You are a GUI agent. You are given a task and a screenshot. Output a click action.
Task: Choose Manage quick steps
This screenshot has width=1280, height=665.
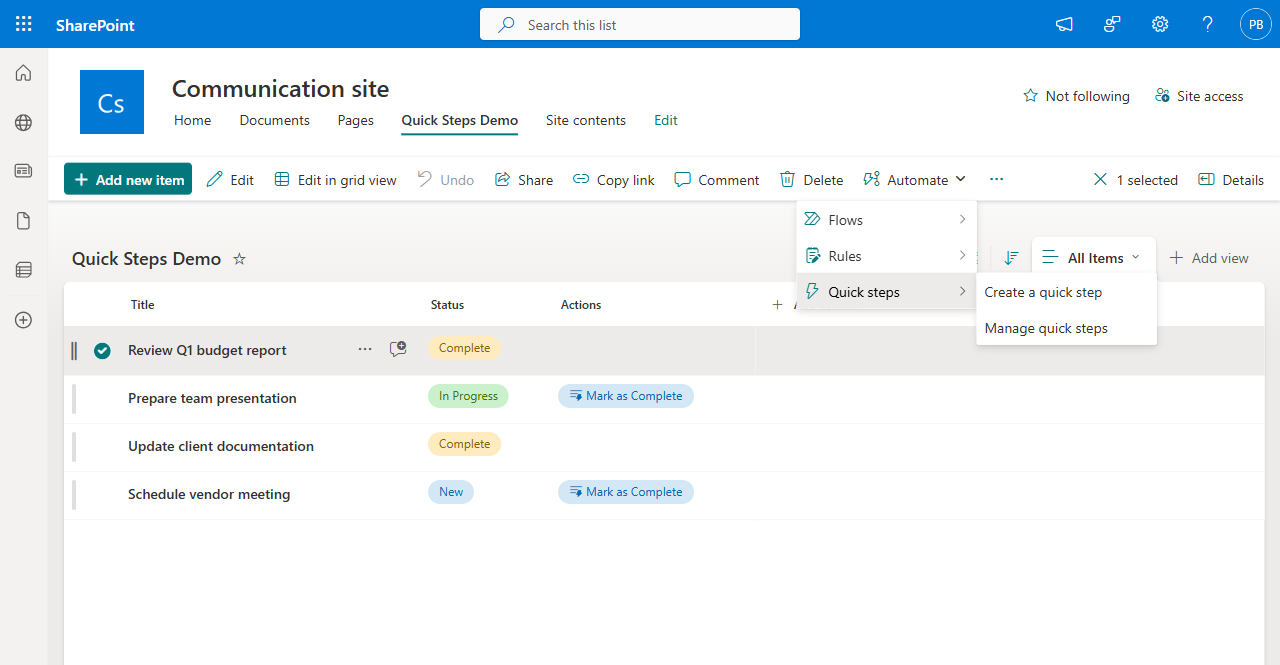1067,328
